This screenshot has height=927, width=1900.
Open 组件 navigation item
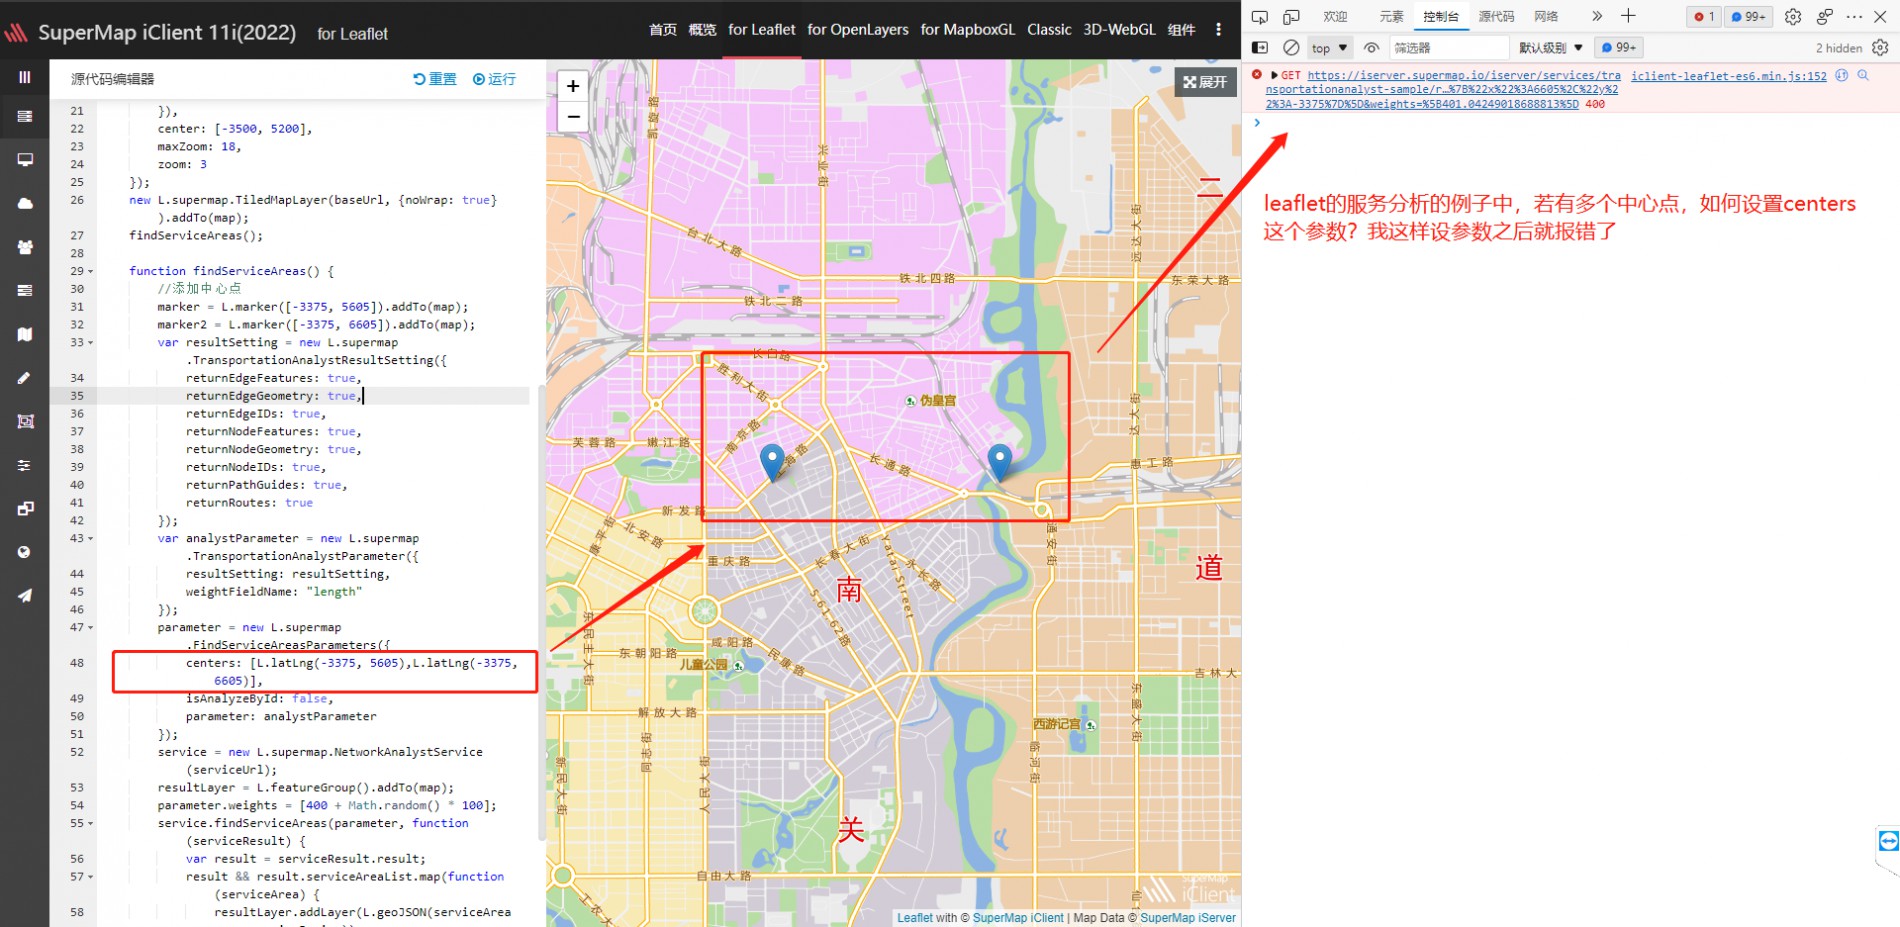1181,30
